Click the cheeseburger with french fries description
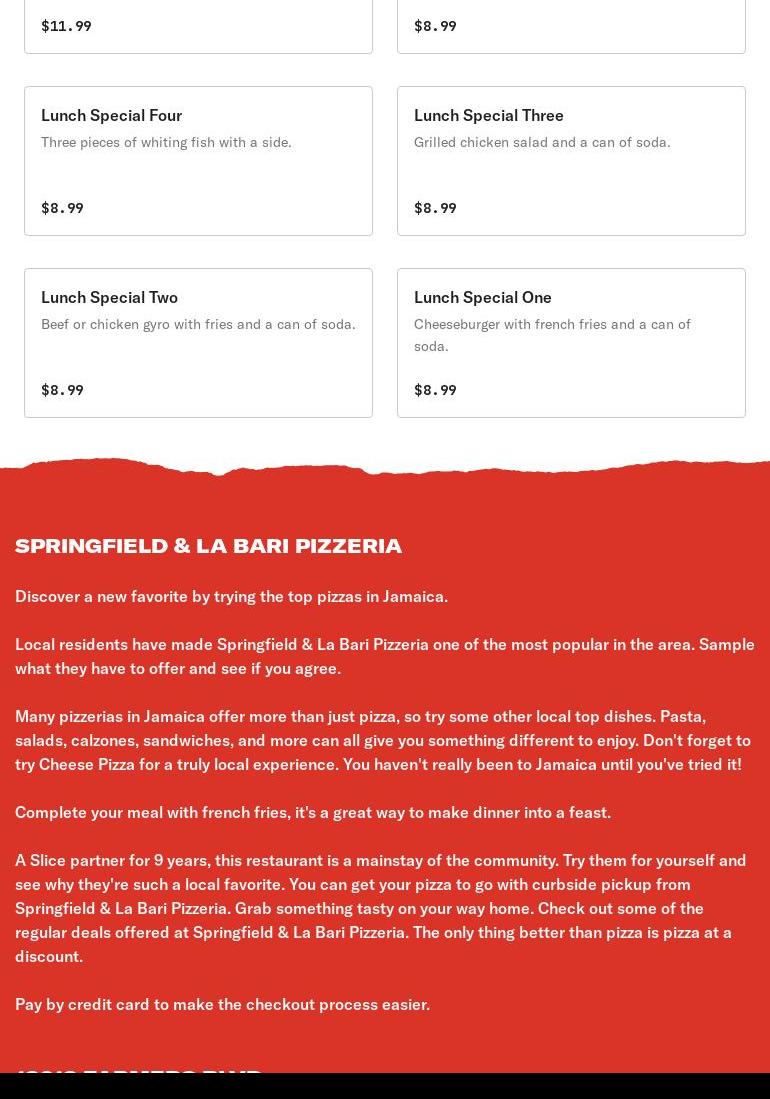 pyautogui.click(x=552, y=335)
